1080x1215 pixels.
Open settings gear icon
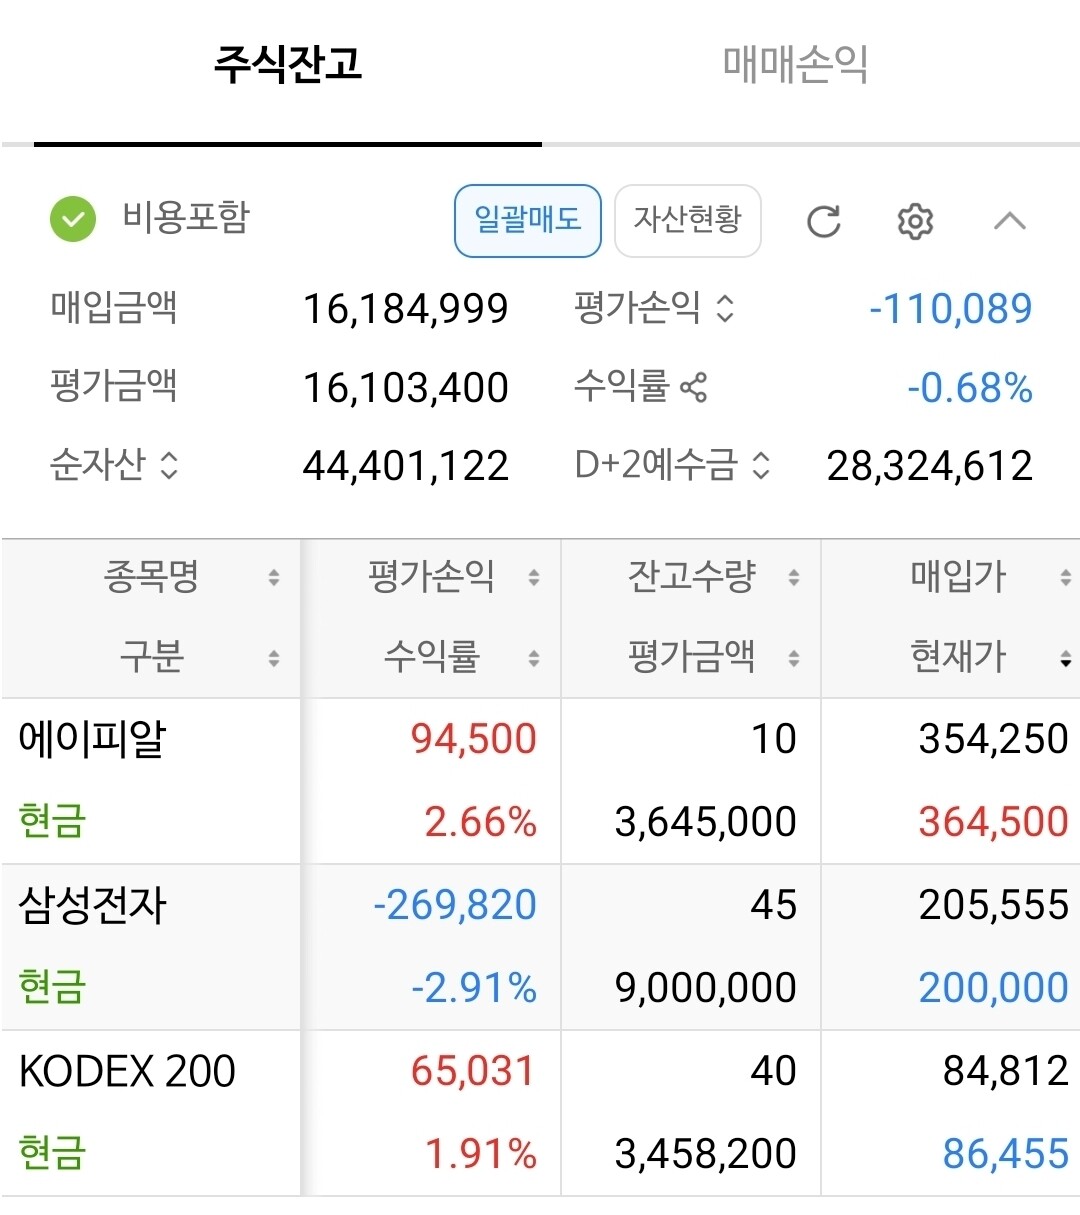click(915, 221)
